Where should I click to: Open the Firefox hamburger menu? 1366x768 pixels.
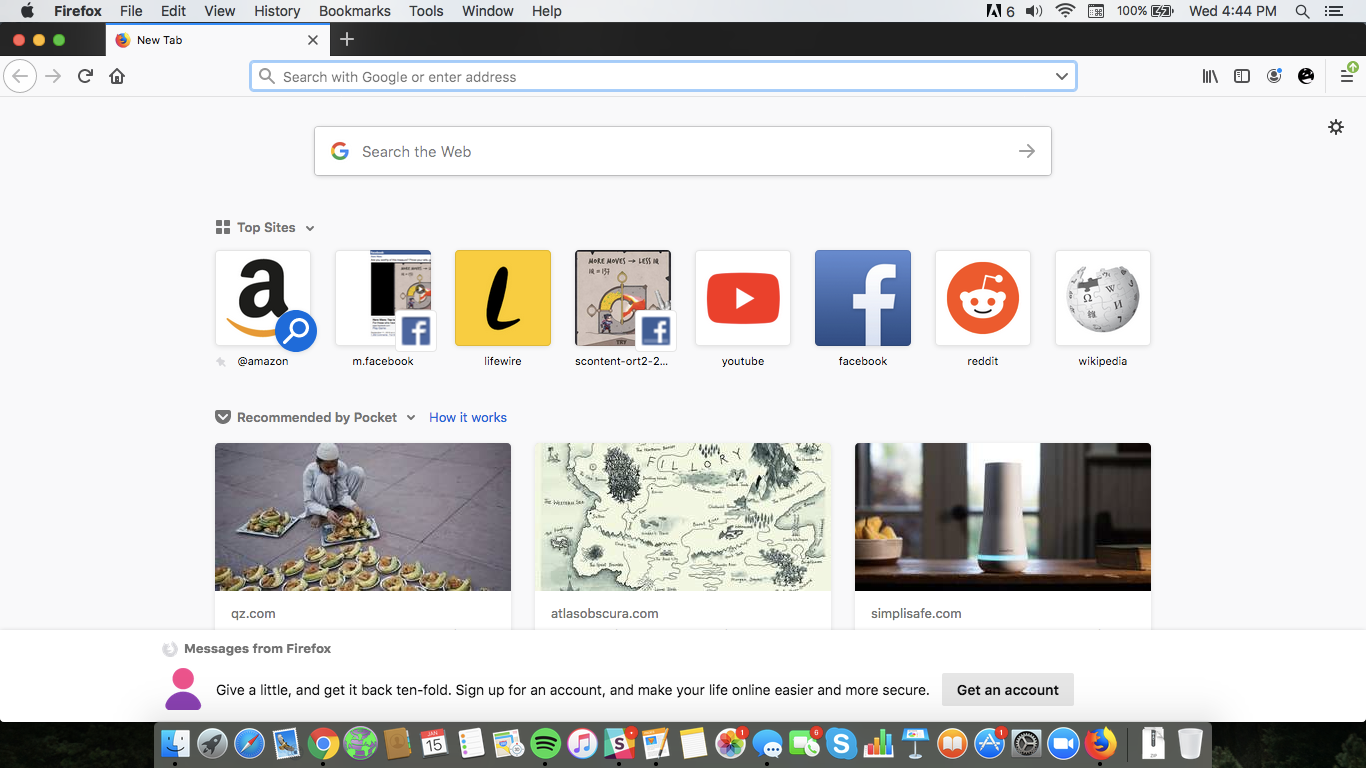pos(1347,76)
